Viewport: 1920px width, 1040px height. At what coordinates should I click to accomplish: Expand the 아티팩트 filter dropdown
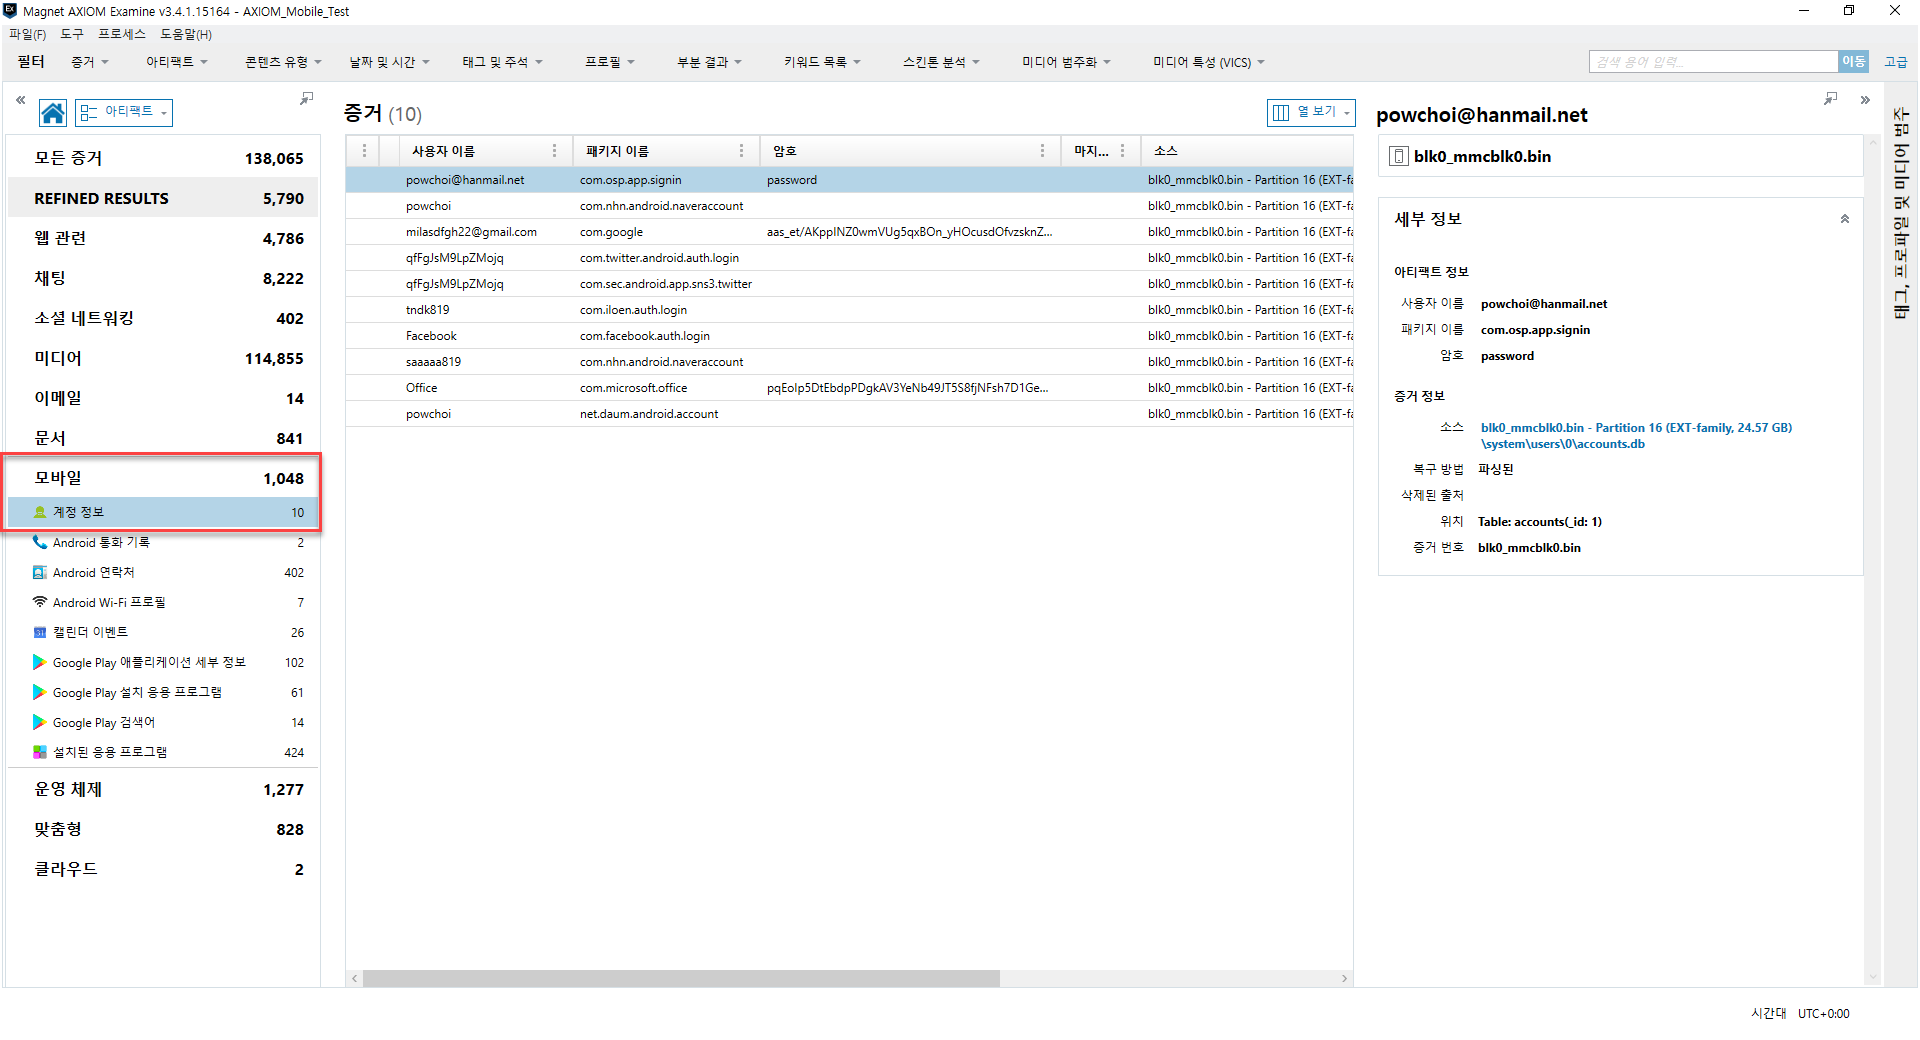coord(177,62)
